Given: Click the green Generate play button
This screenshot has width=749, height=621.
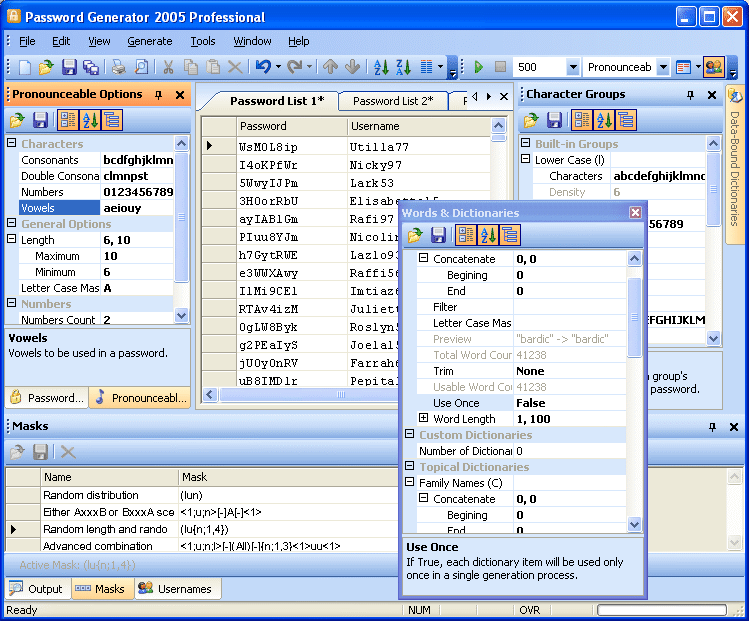Looking at the screenshot, I should [478, 67].
